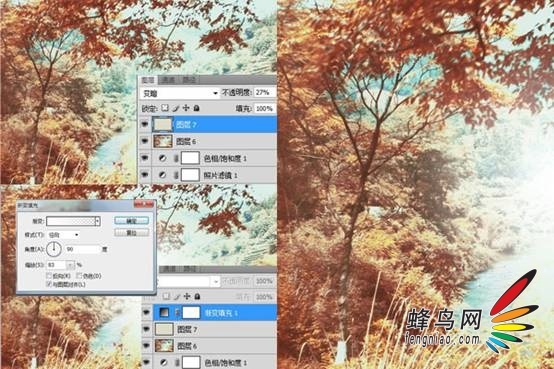Switch to 通道 tab in upper panel
Image resolution: width=554 pixels, height=369 pixels.
click(168, 80)
